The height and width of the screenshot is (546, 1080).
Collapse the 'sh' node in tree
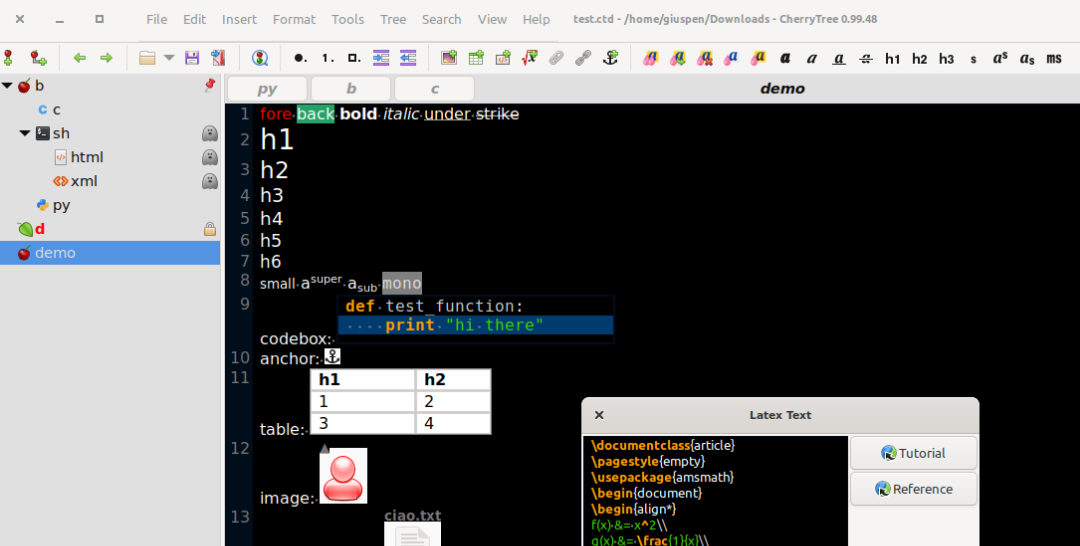tap(25, 133)
